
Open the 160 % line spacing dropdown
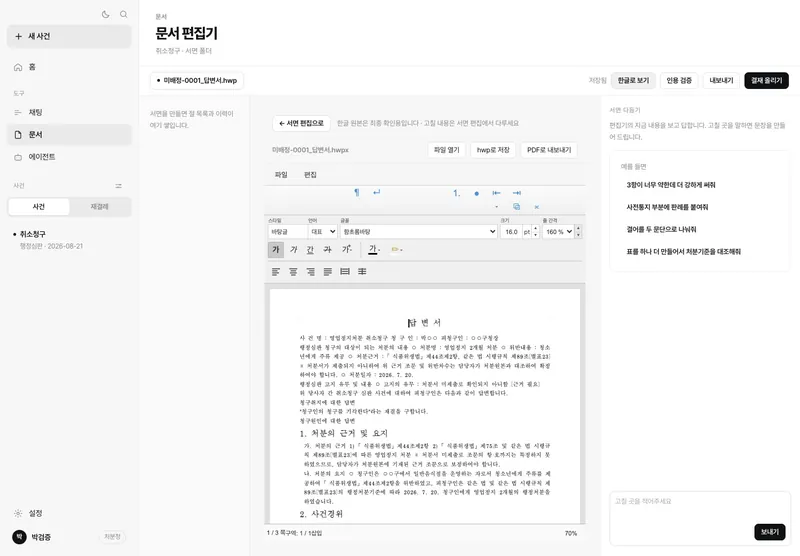point(559,232)
